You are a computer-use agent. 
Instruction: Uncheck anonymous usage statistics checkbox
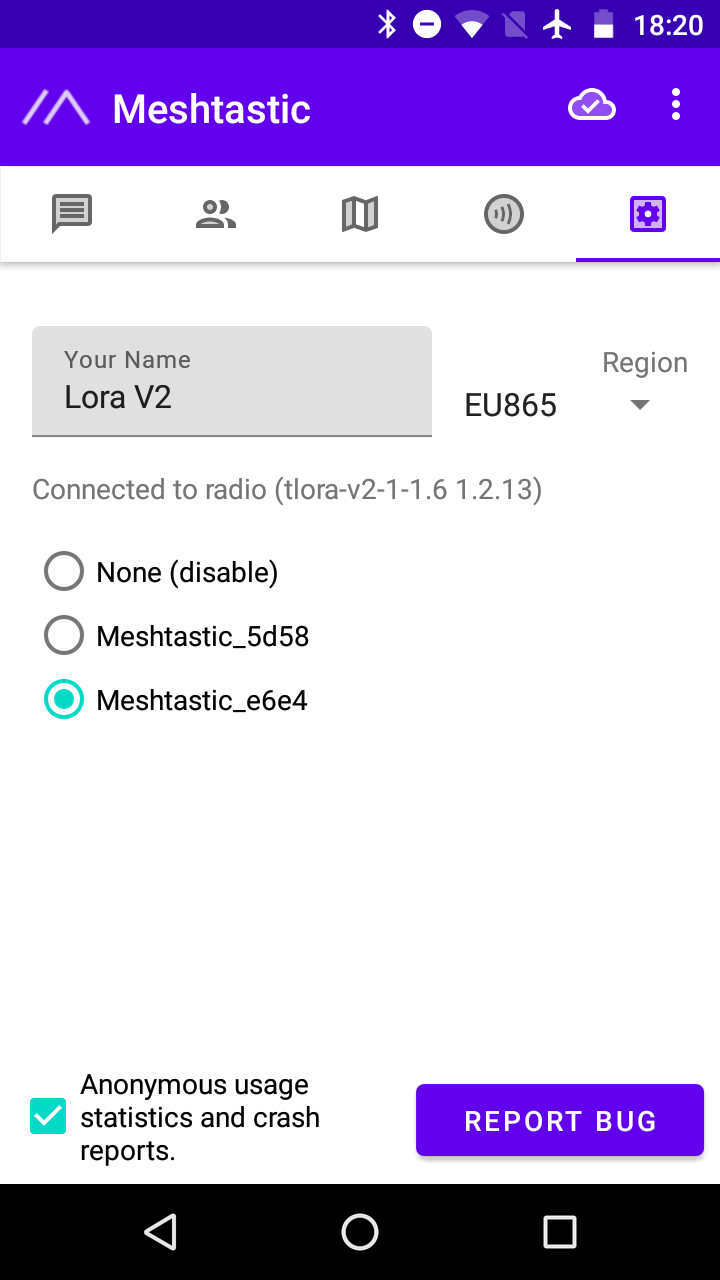pyautogui.click(x=48, y=1116)
